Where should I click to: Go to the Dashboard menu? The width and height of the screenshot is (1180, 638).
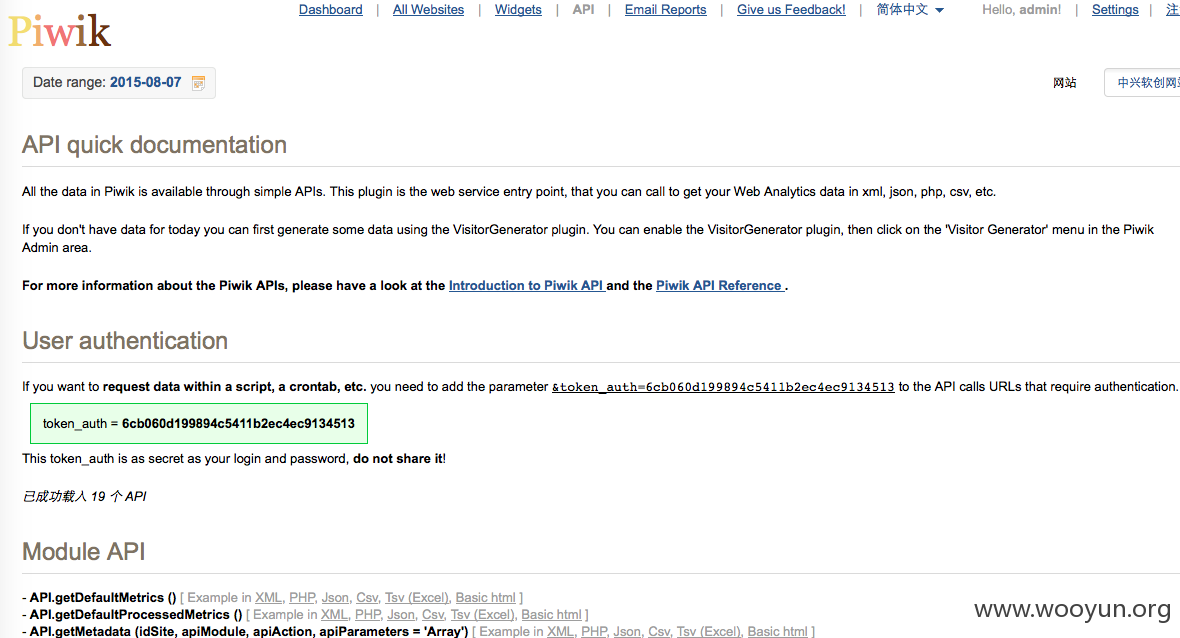tap(330, 10)
